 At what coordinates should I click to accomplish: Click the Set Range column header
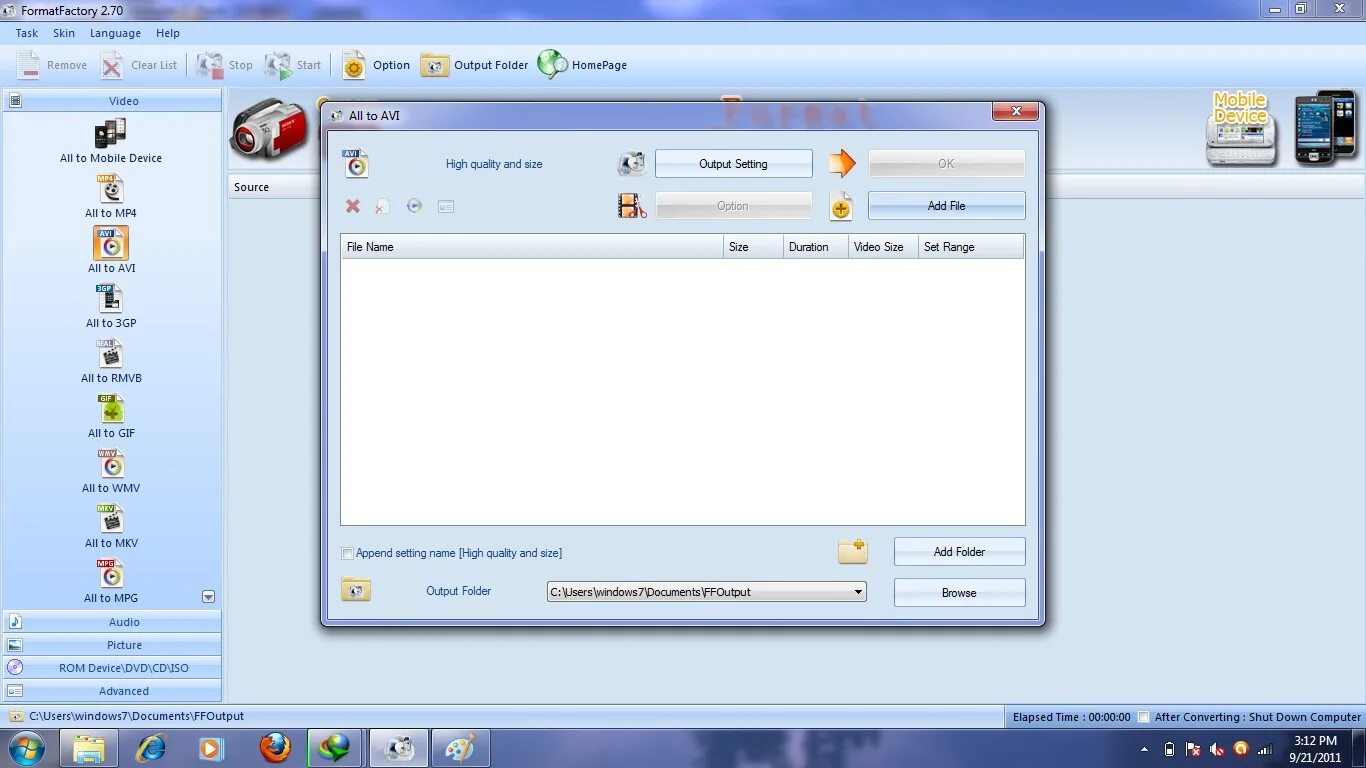(971, 247)
